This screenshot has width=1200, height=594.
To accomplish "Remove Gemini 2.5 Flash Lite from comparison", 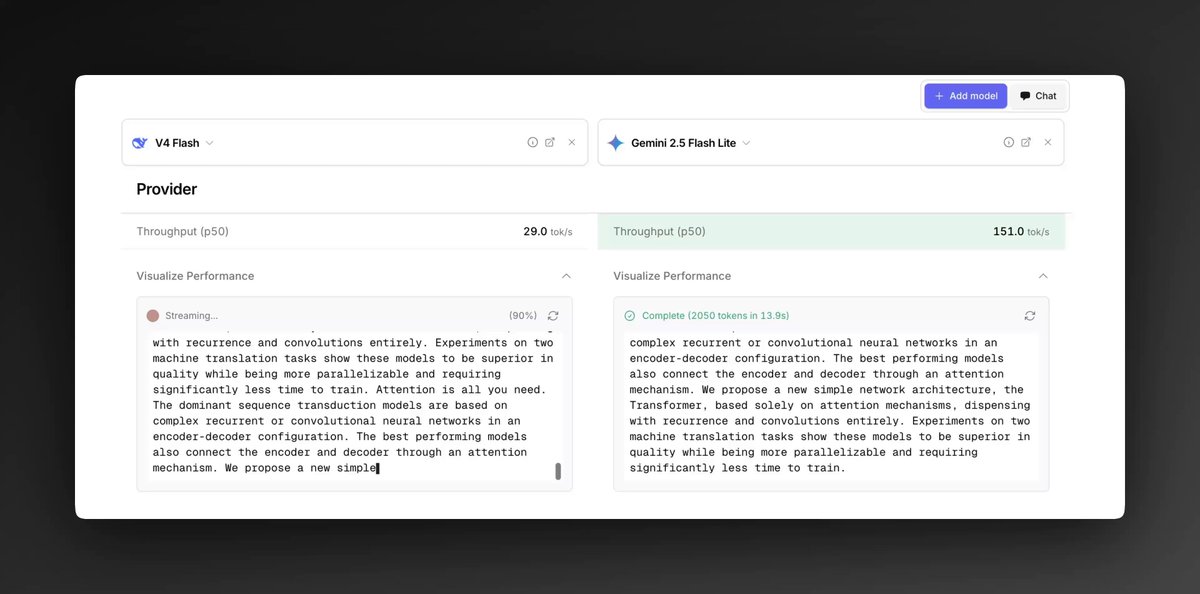I will (x=1048, y=142).
